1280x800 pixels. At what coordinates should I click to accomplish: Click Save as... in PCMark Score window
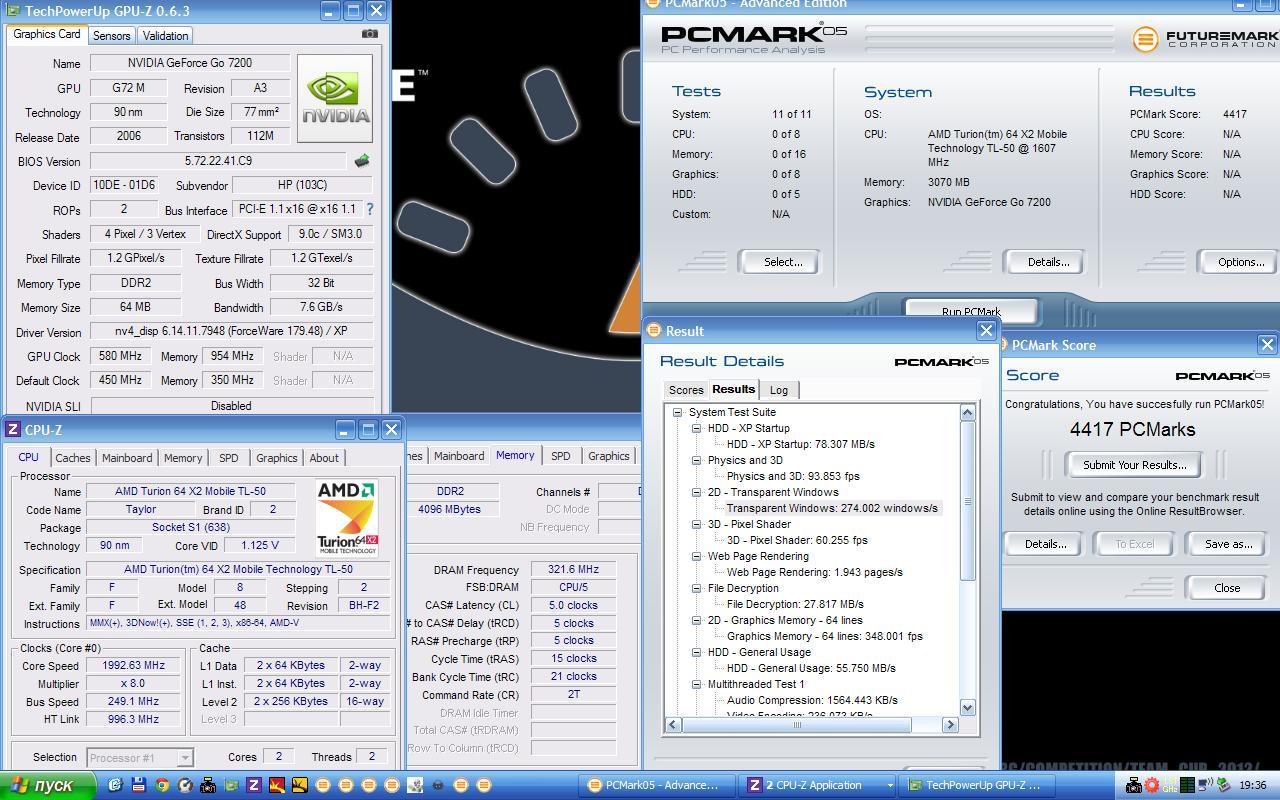coord(1228,544)
